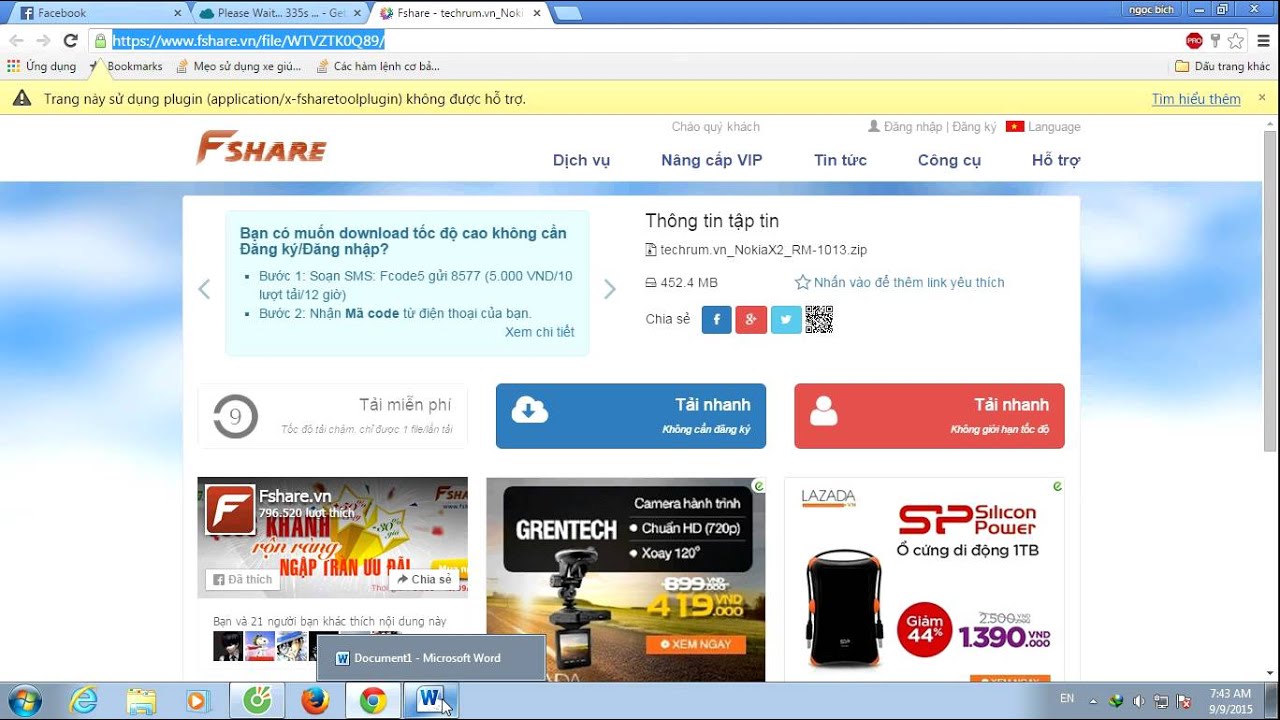Open the Hỗ trợ menu
The height and width of the screenshot is (720, 1280).
tap(1056, 160)
